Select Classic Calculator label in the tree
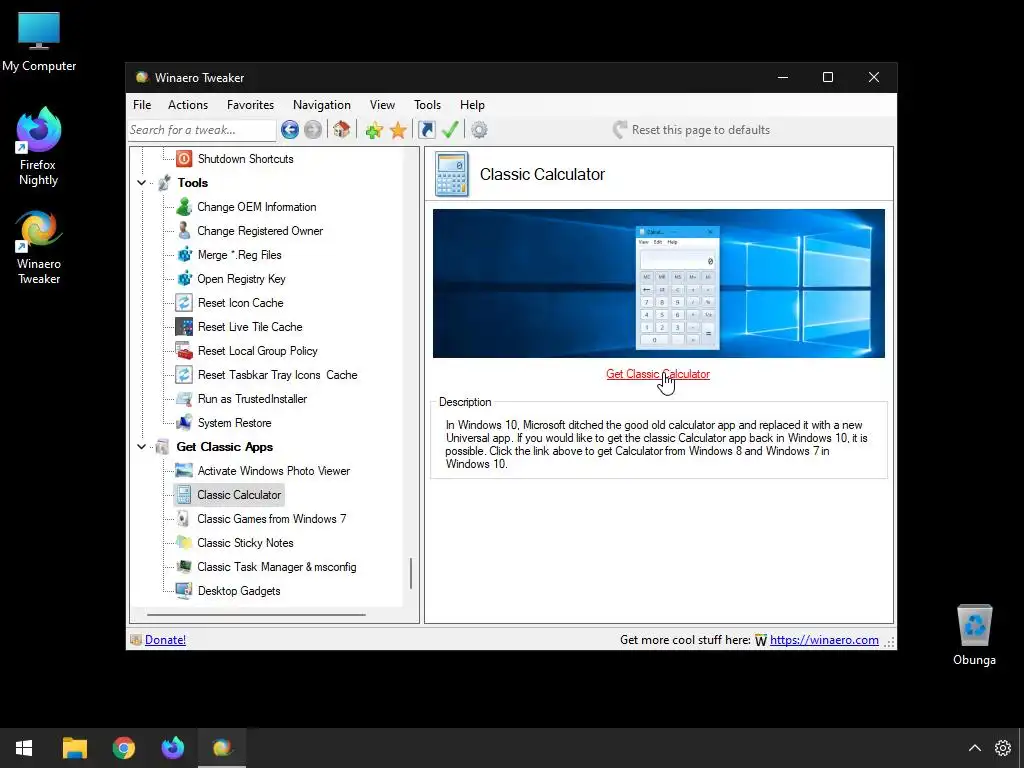 click(239, 495)
